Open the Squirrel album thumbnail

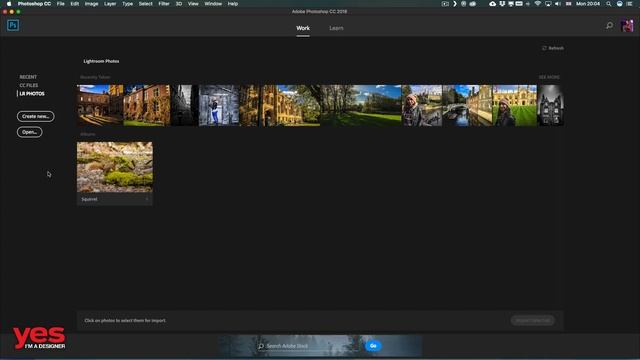[x=115, y=167]
